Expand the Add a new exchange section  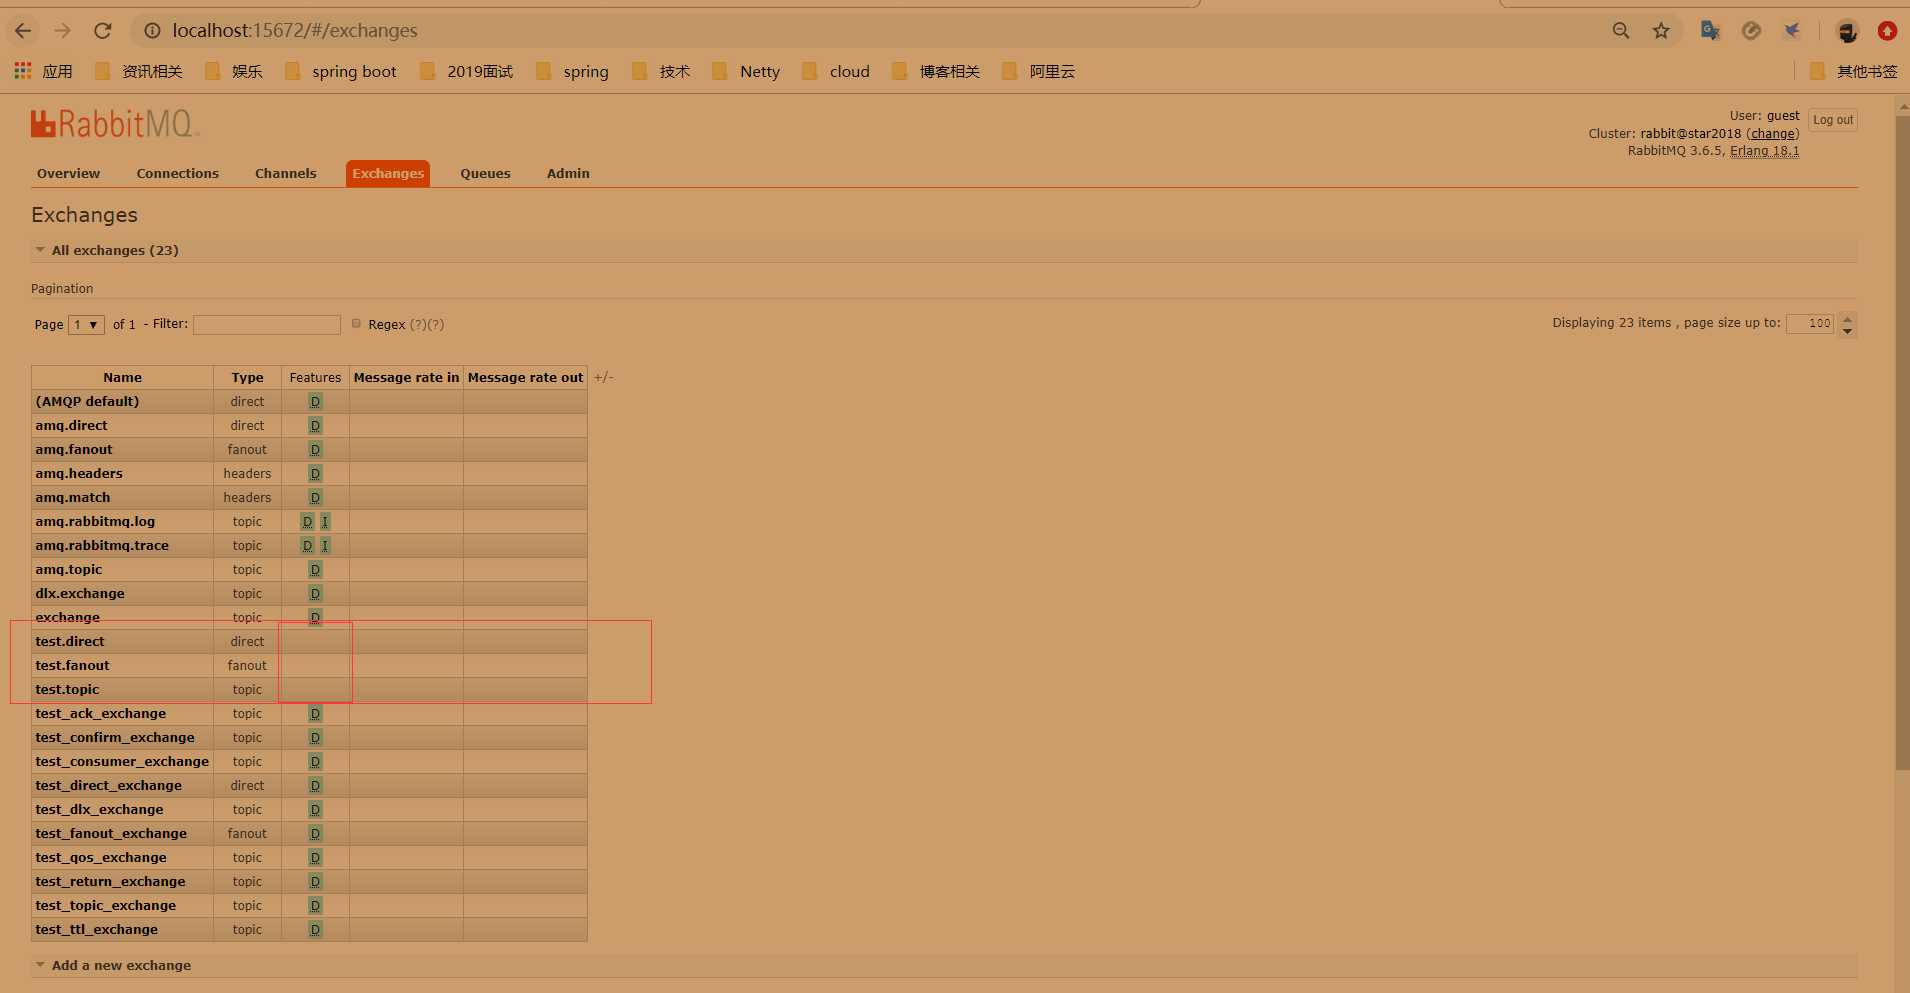tap(121, 965)
